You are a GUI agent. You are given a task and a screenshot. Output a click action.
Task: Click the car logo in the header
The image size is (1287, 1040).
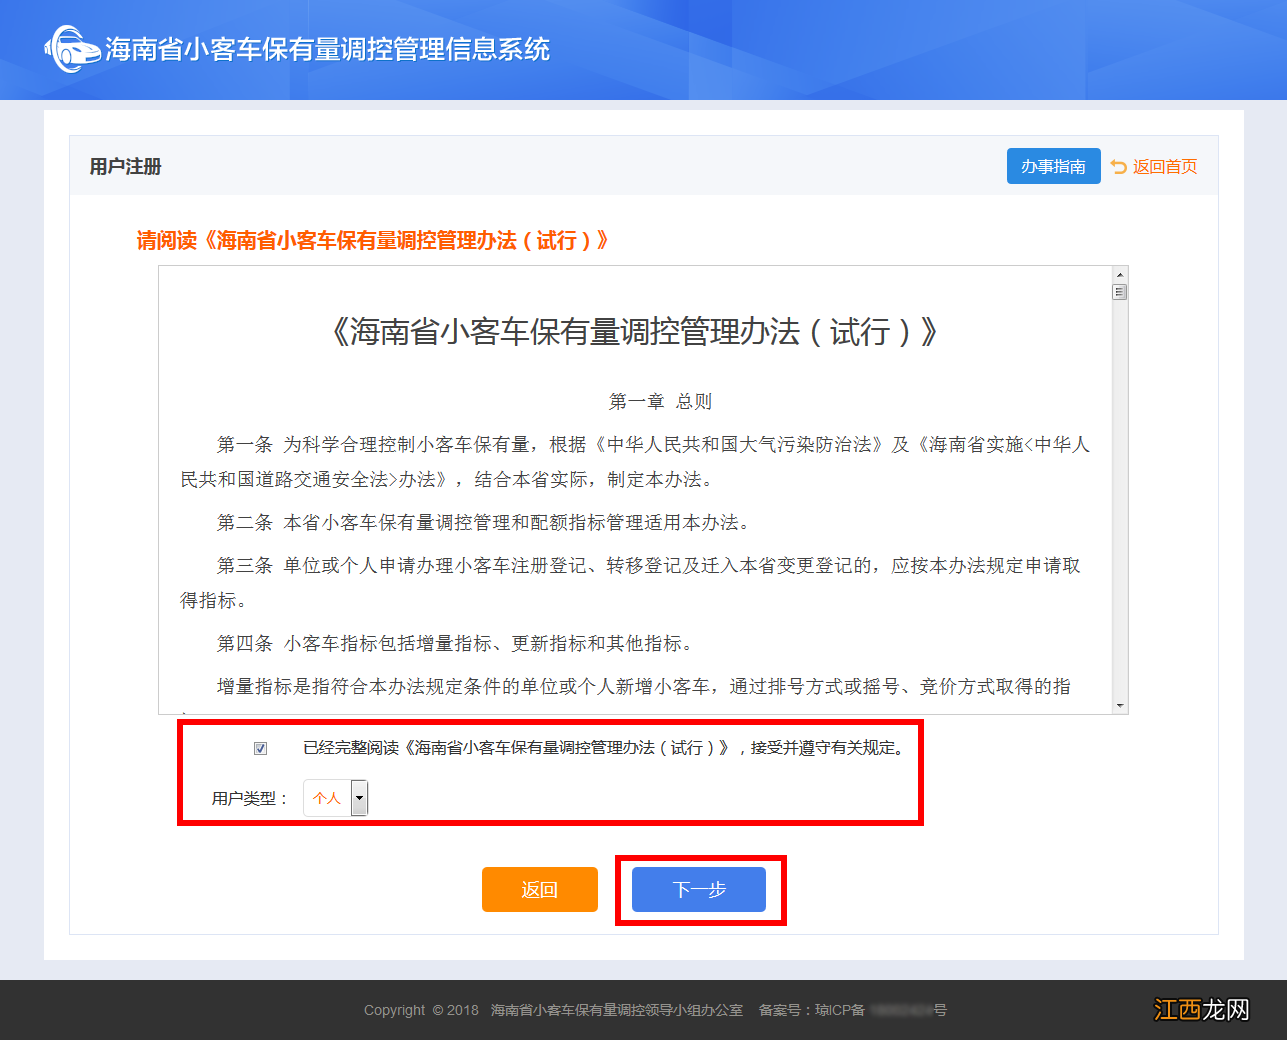(x=70, y=49)
